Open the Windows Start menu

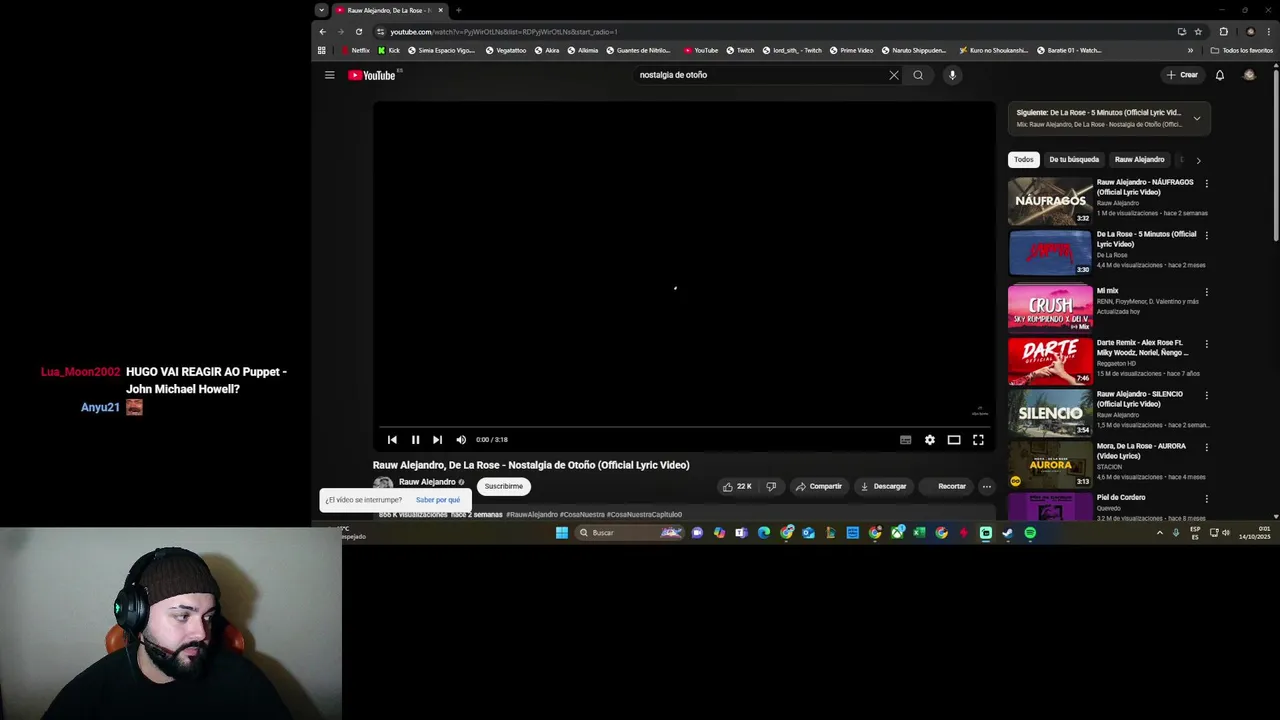coord(562,533)
